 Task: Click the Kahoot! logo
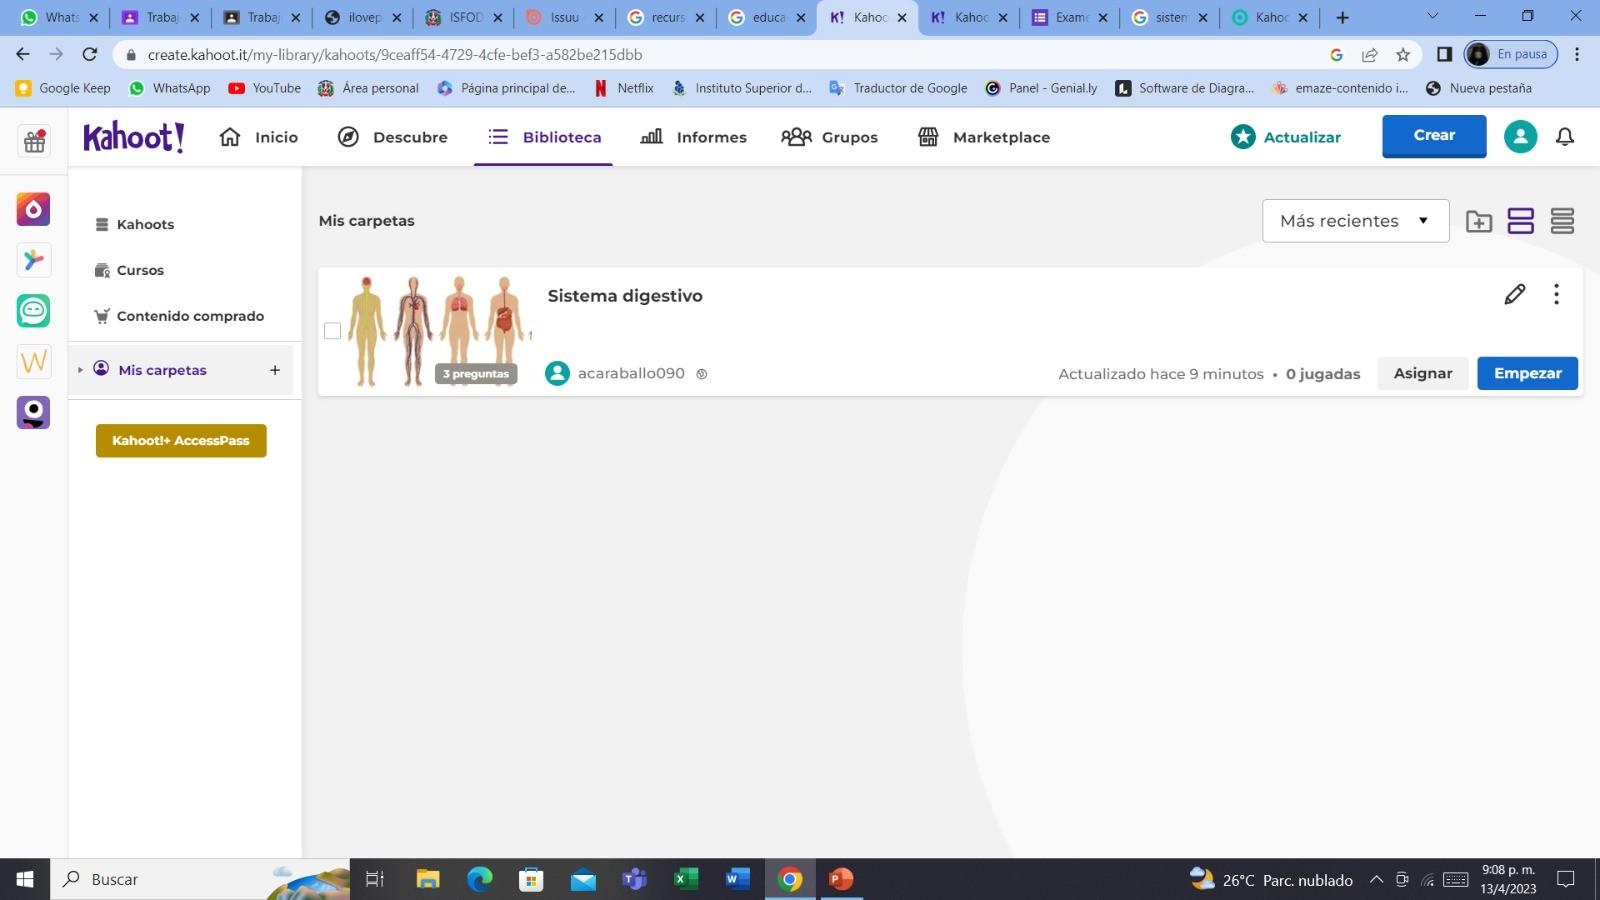click(x=134, y=137)
